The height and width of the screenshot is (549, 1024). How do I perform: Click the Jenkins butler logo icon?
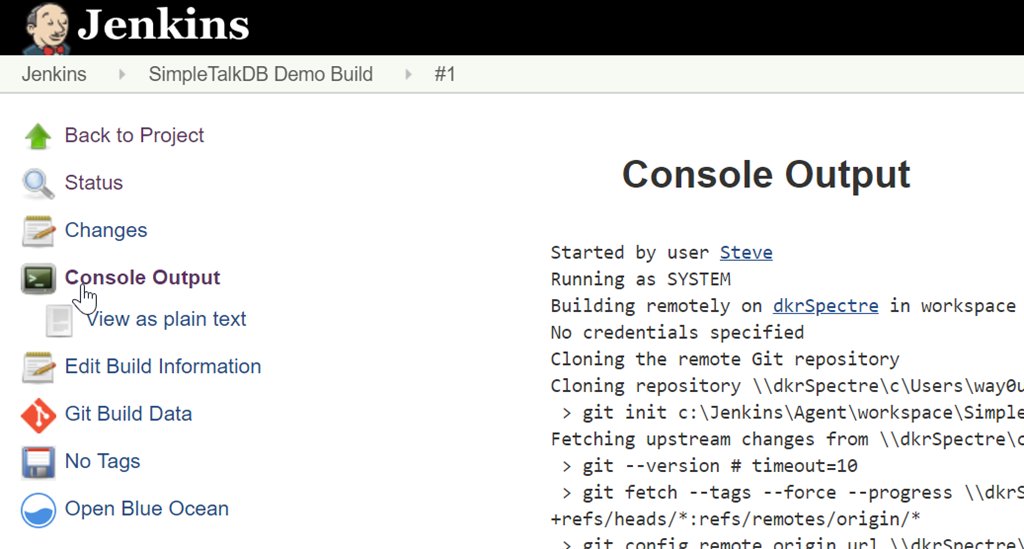point(46,28)
